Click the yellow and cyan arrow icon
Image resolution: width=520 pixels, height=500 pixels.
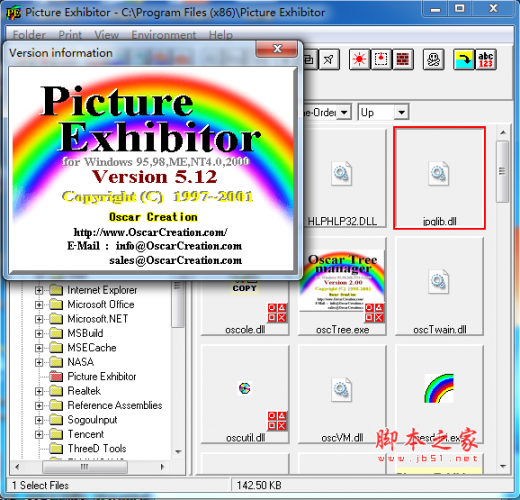tap(464, 60)
